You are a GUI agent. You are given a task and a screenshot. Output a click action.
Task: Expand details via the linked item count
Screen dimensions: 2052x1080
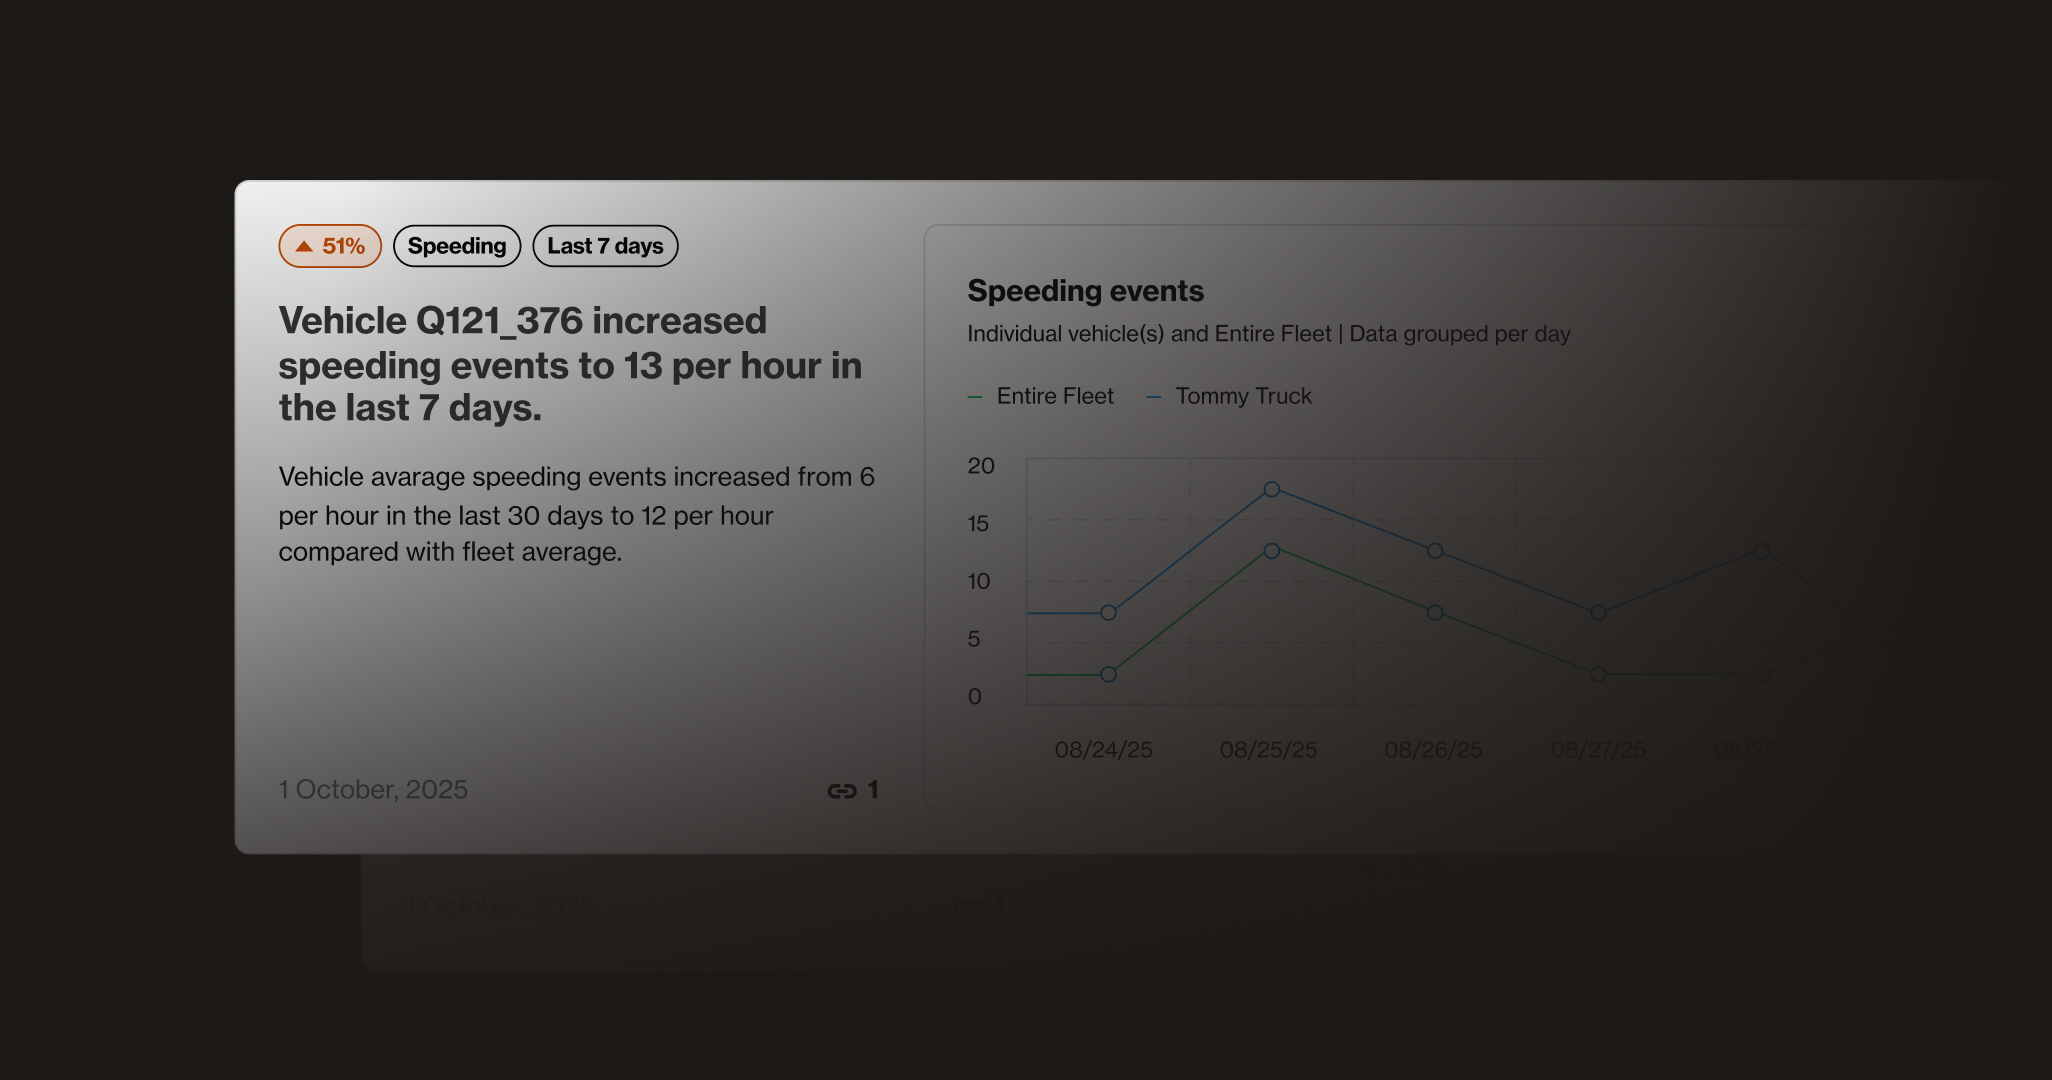coord(872,790)
